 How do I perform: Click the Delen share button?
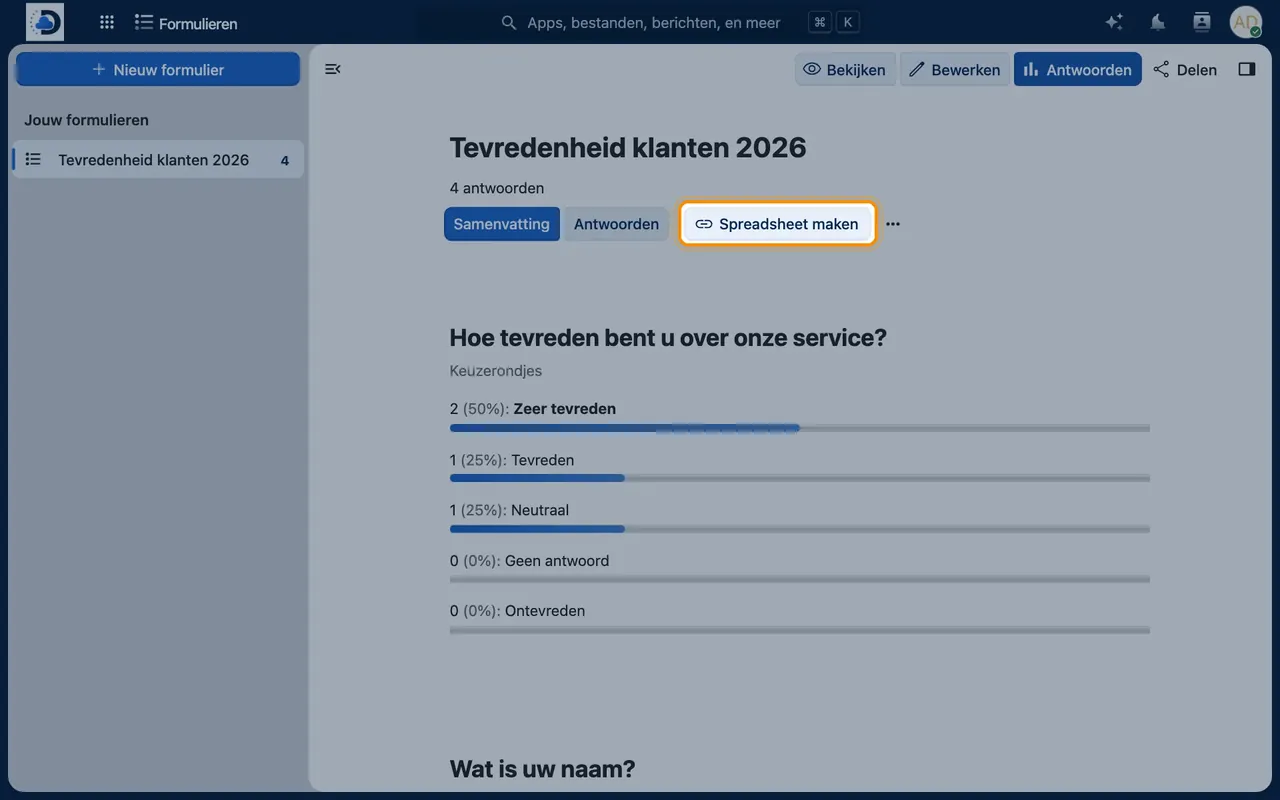point(1185,69)
